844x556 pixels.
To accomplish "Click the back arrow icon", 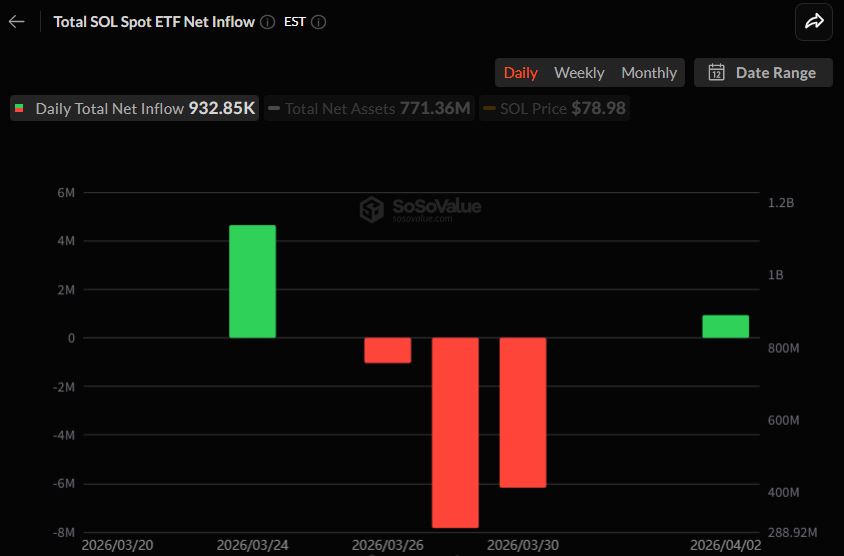I will click(17, 22).
